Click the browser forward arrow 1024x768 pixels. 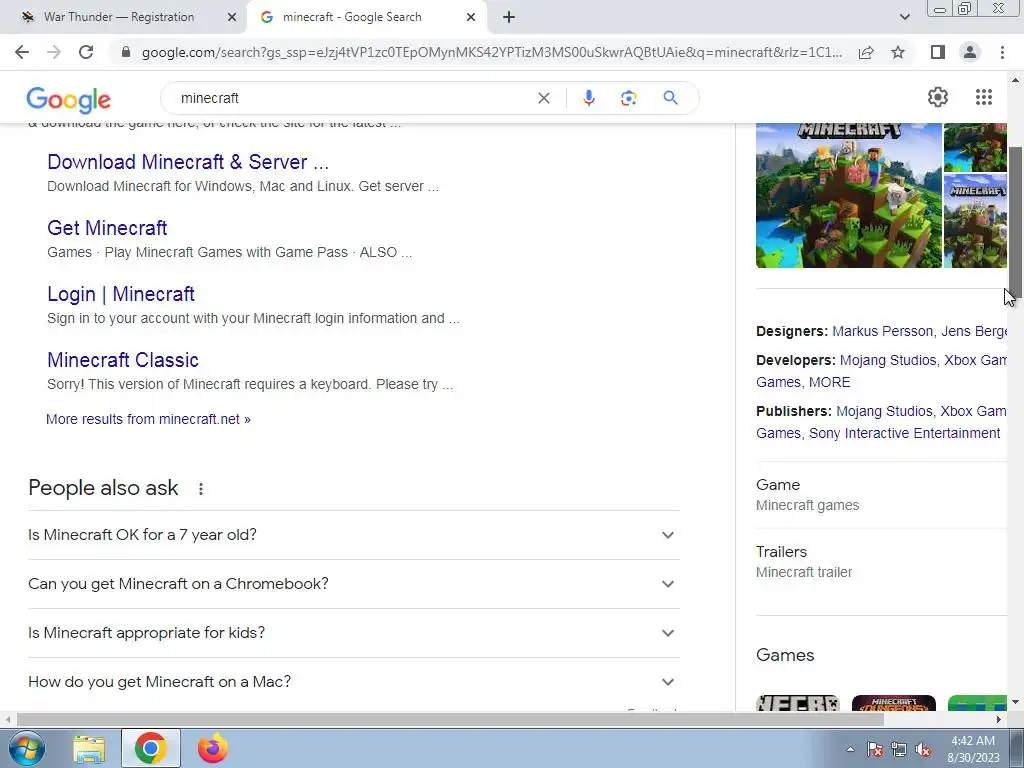(54, 52)
